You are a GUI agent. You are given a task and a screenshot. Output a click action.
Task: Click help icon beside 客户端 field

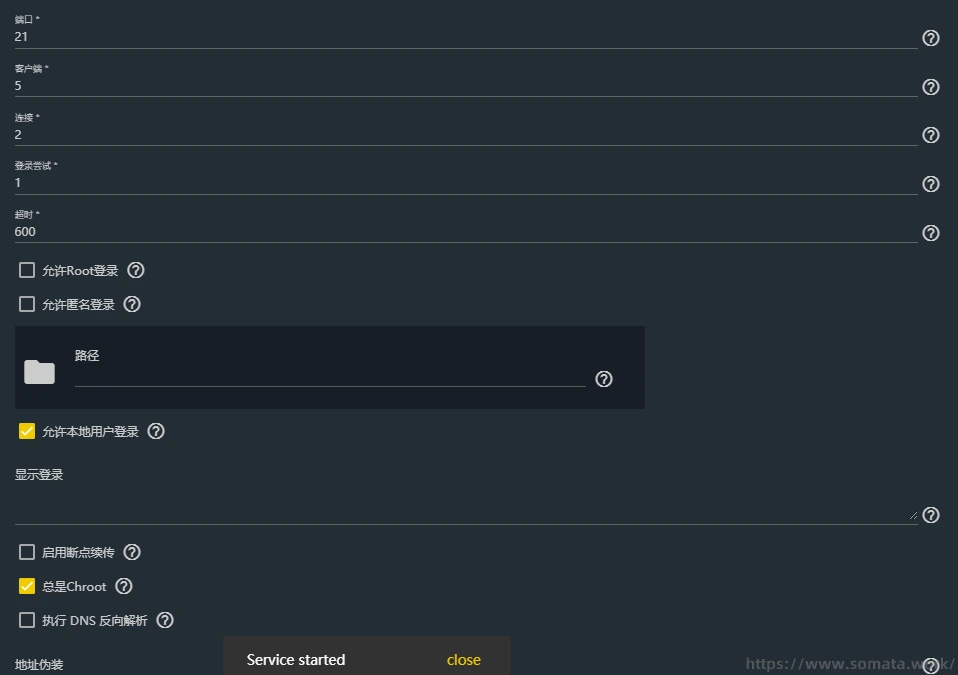click(930, 87)
